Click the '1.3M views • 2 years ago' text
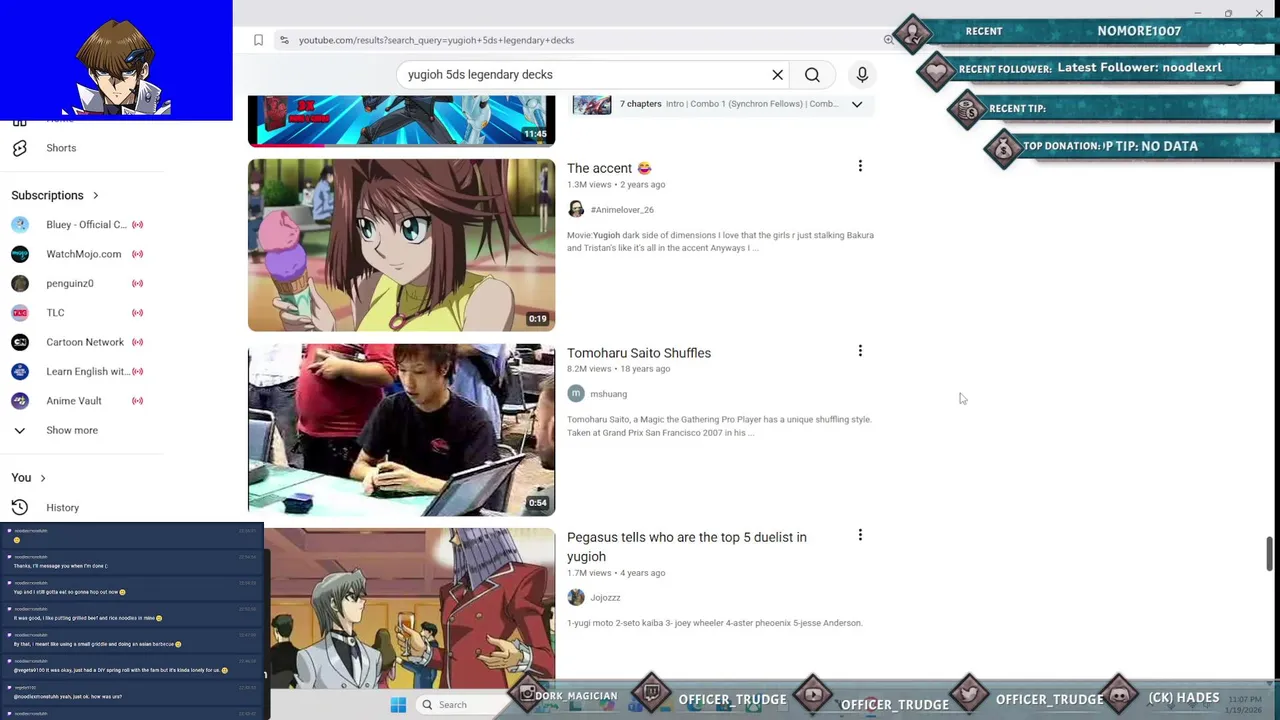This screenshot has width=1280, height=720. 616,185
